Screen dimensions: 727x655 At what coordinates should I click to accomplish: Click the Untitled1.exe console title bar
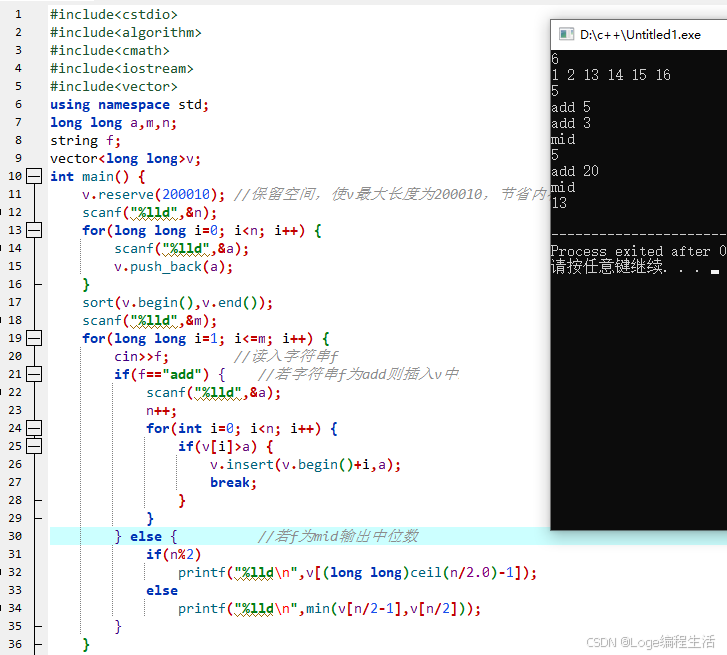(x=640, y=35)
